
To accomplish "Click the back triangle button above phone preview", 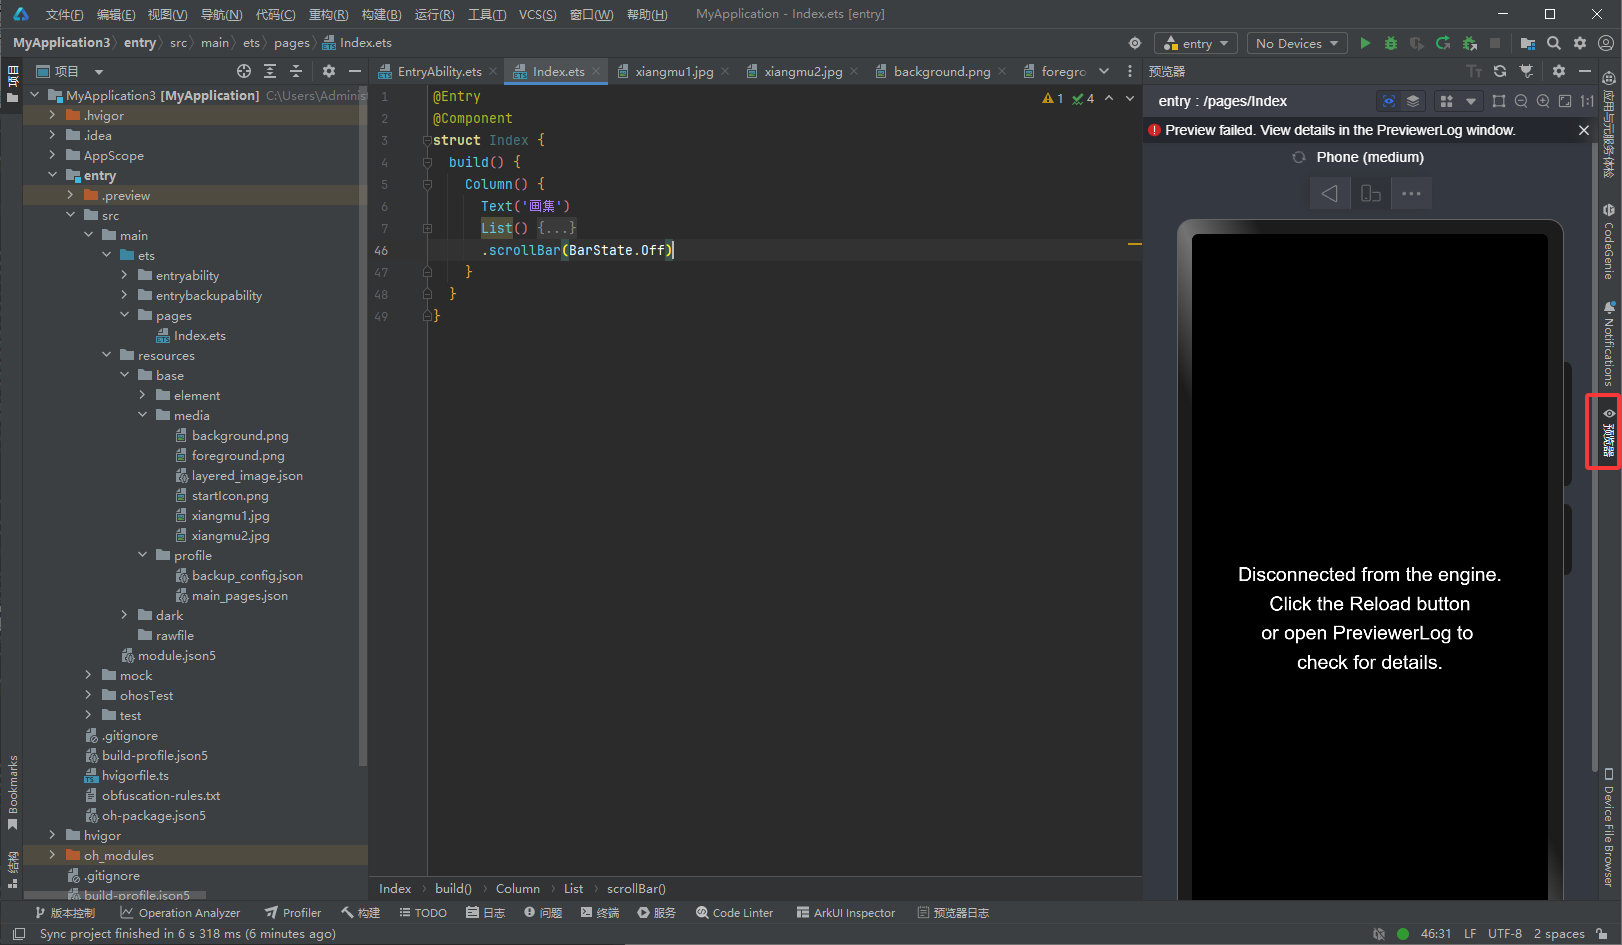I will (x=1329, y=193).
